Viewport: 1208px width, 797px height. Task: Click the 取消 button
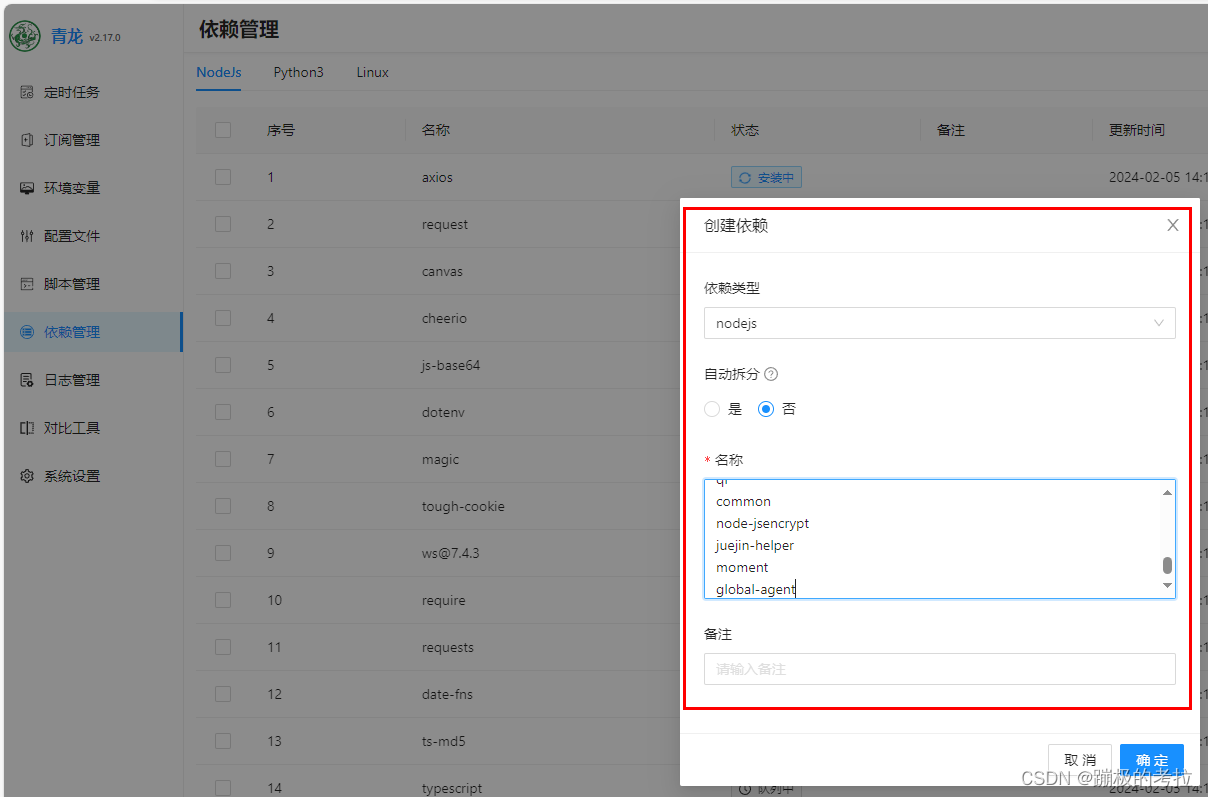pyautogui.click(x=1080, y=760)
